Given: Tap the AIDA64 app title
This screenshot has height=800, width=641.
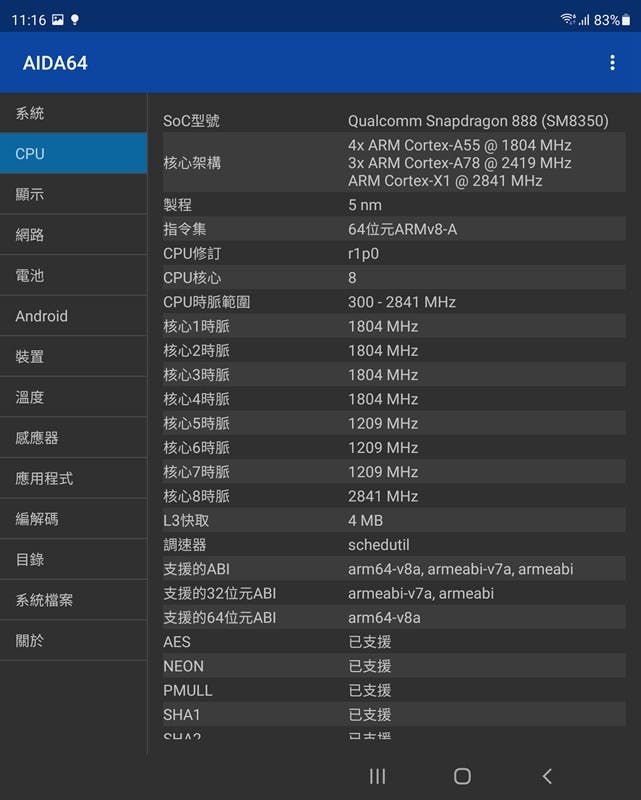Looking at the screenshot, I should click(x=55, y=63).
